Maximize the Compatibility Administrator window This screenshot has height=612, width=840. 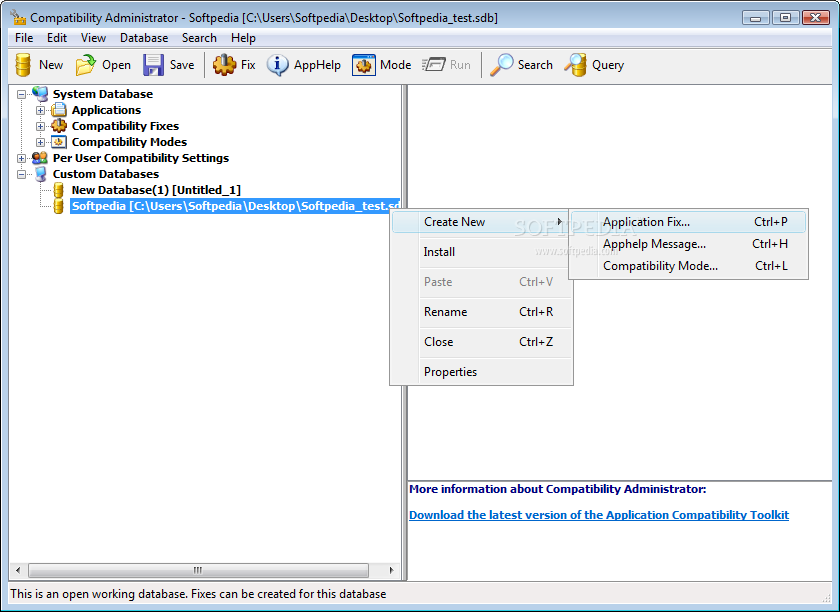(785, 18)
